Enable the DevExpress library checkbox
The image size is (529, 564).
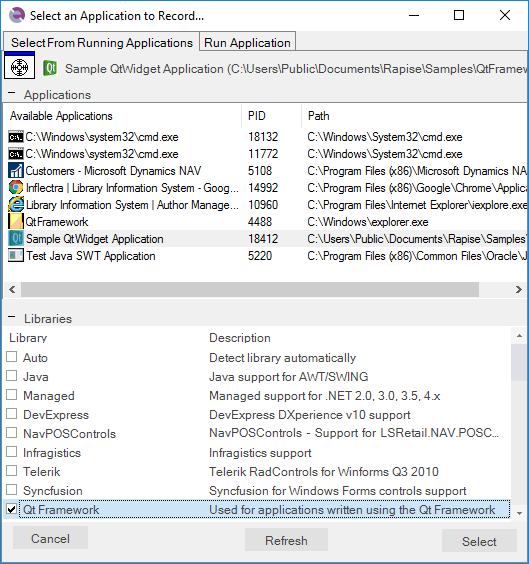12,414
